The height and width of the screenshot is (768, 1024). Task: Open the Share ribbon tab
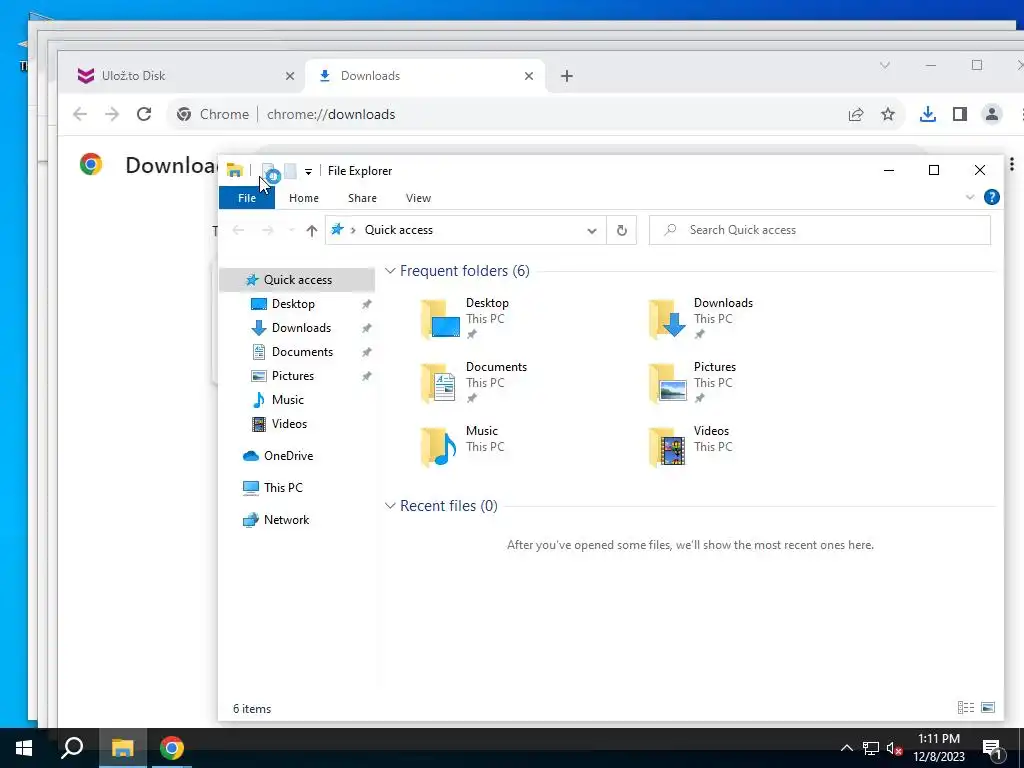(x=362, y=198)
